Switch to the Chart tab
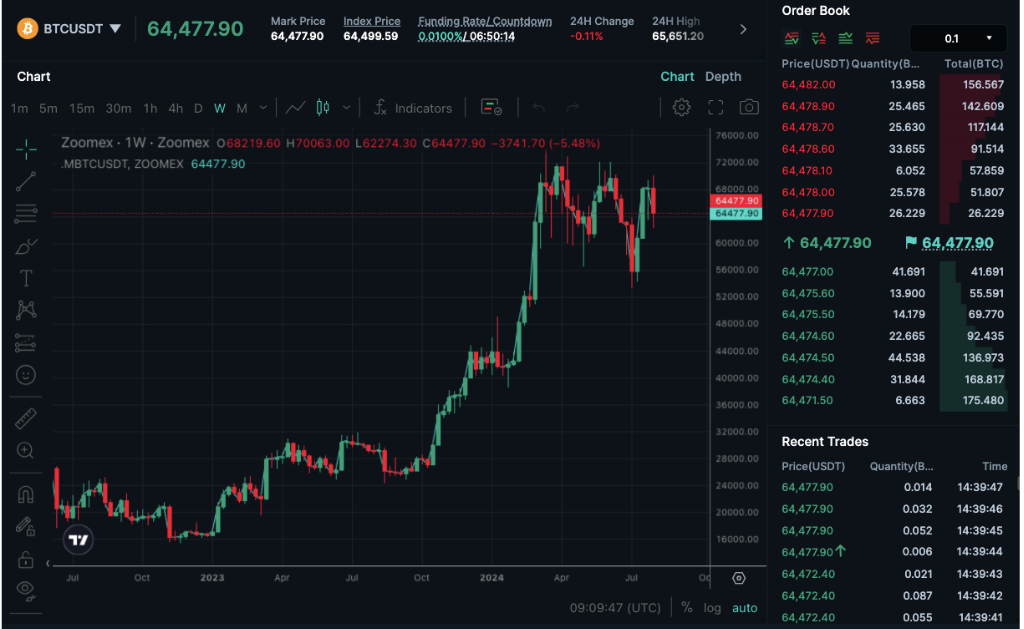Image resolution: width=1024 pixels, height=629 pixels. (x=677, y=76)
